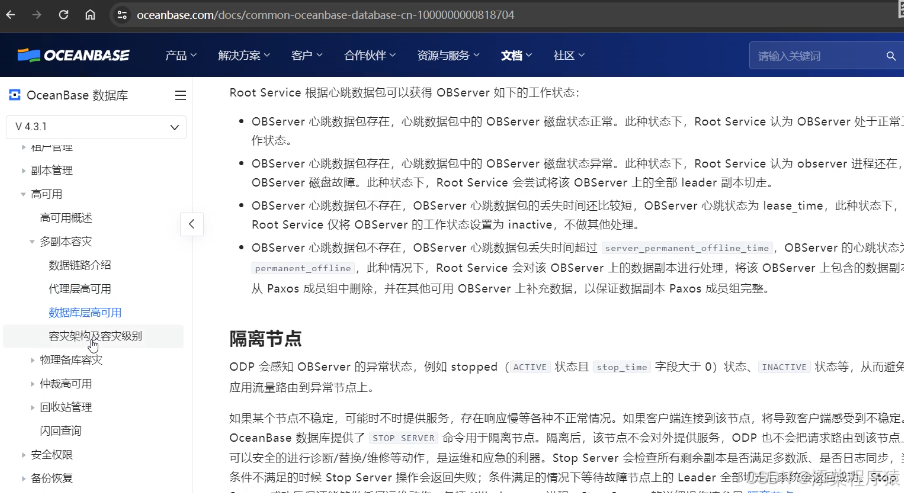Expand the 备份恢复 tree arrow
Image resolution: width=904 pixels, height=493 pixels.
23,478
